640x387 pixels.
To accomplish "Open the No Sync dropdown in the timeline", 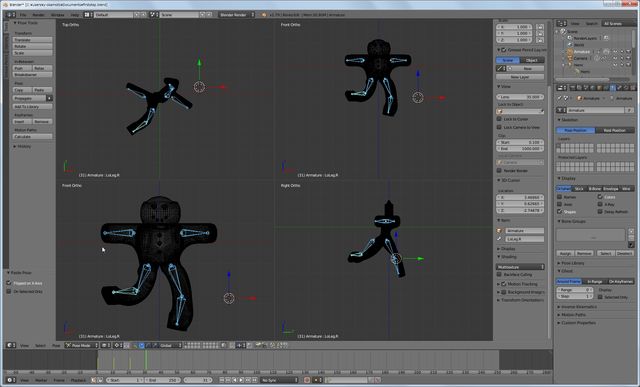I will pyautogui.click(x=280, y=380).
